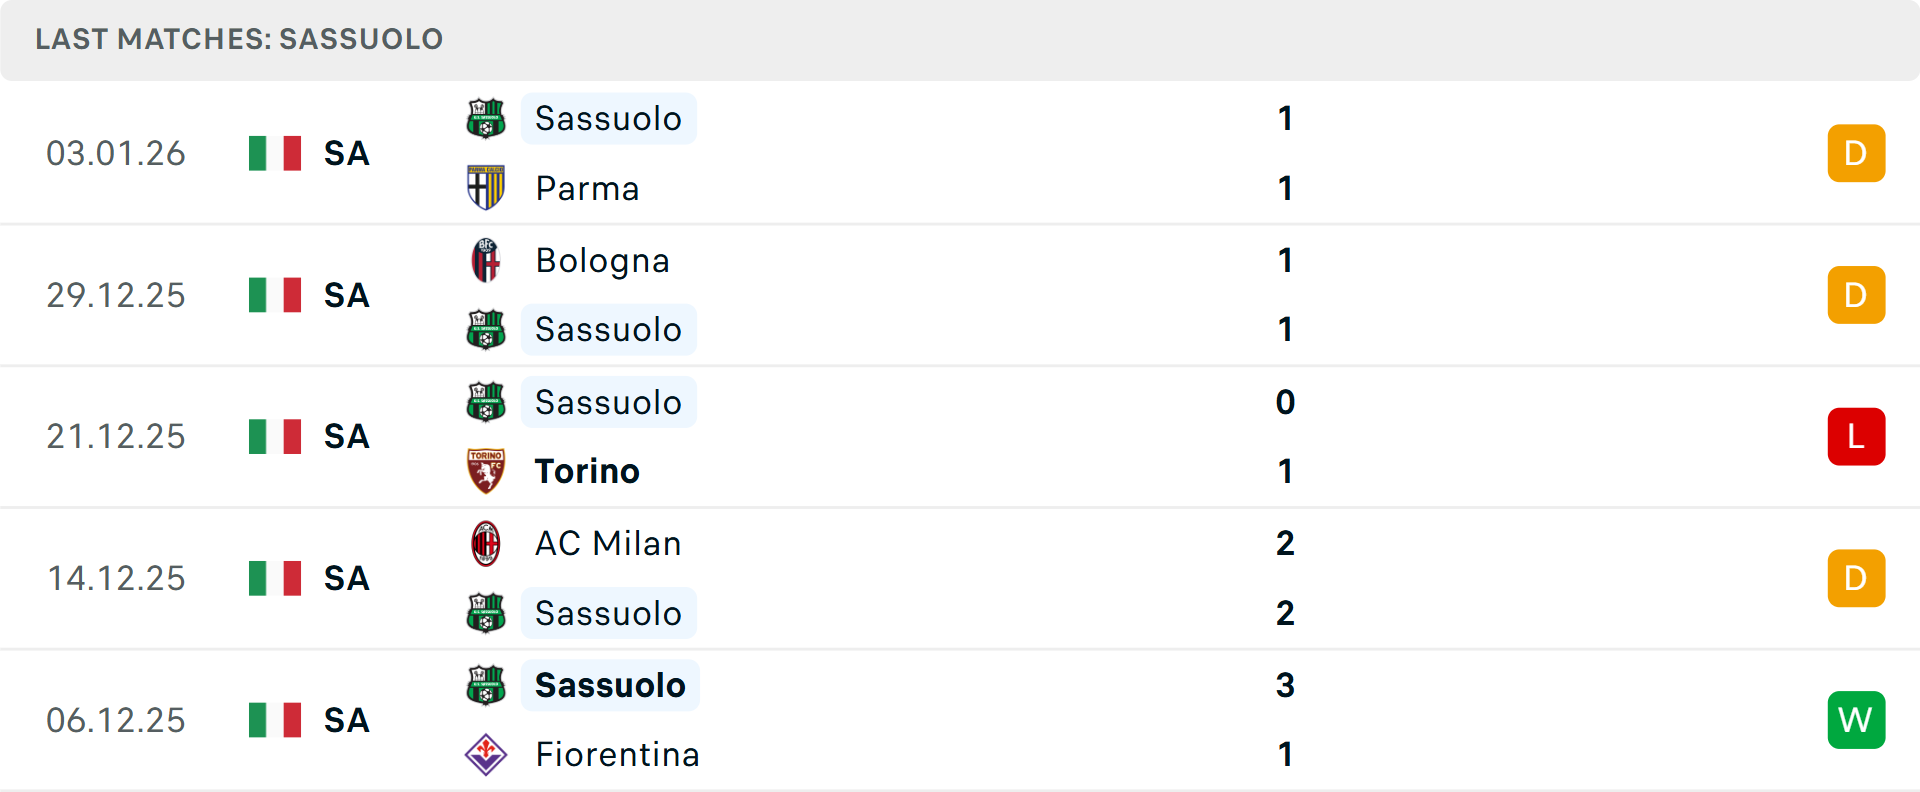
Task: Click the Bologna club crest
Action: pos(486,260)
